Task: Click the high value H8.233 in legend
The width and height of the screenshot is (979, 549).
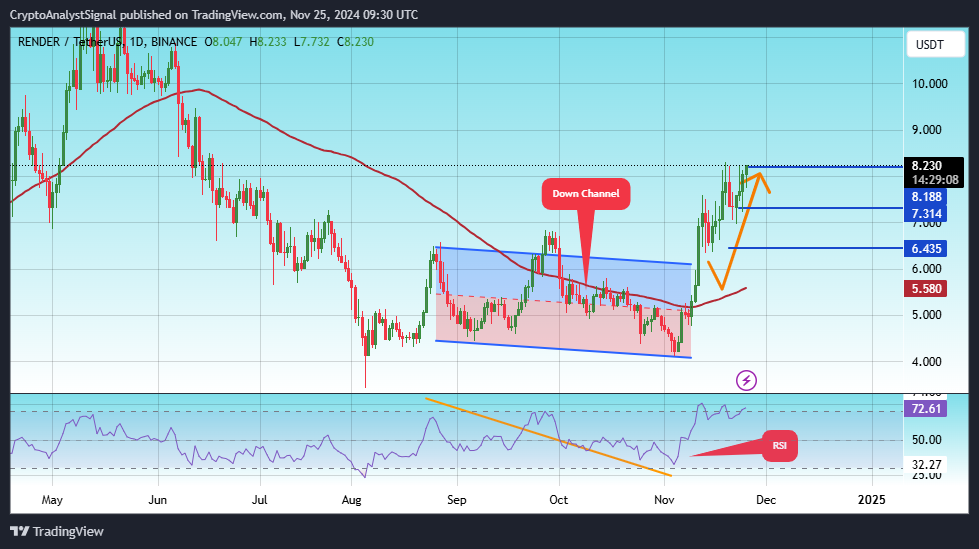Action: pyautogui.click(x=268, y=42)
